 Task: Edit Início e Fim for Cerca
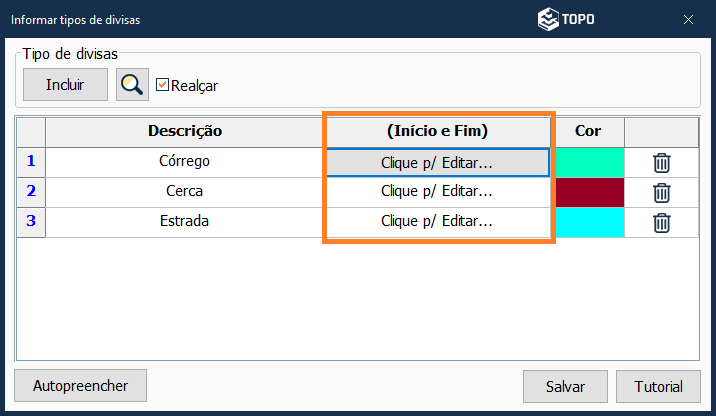(437, 192)
